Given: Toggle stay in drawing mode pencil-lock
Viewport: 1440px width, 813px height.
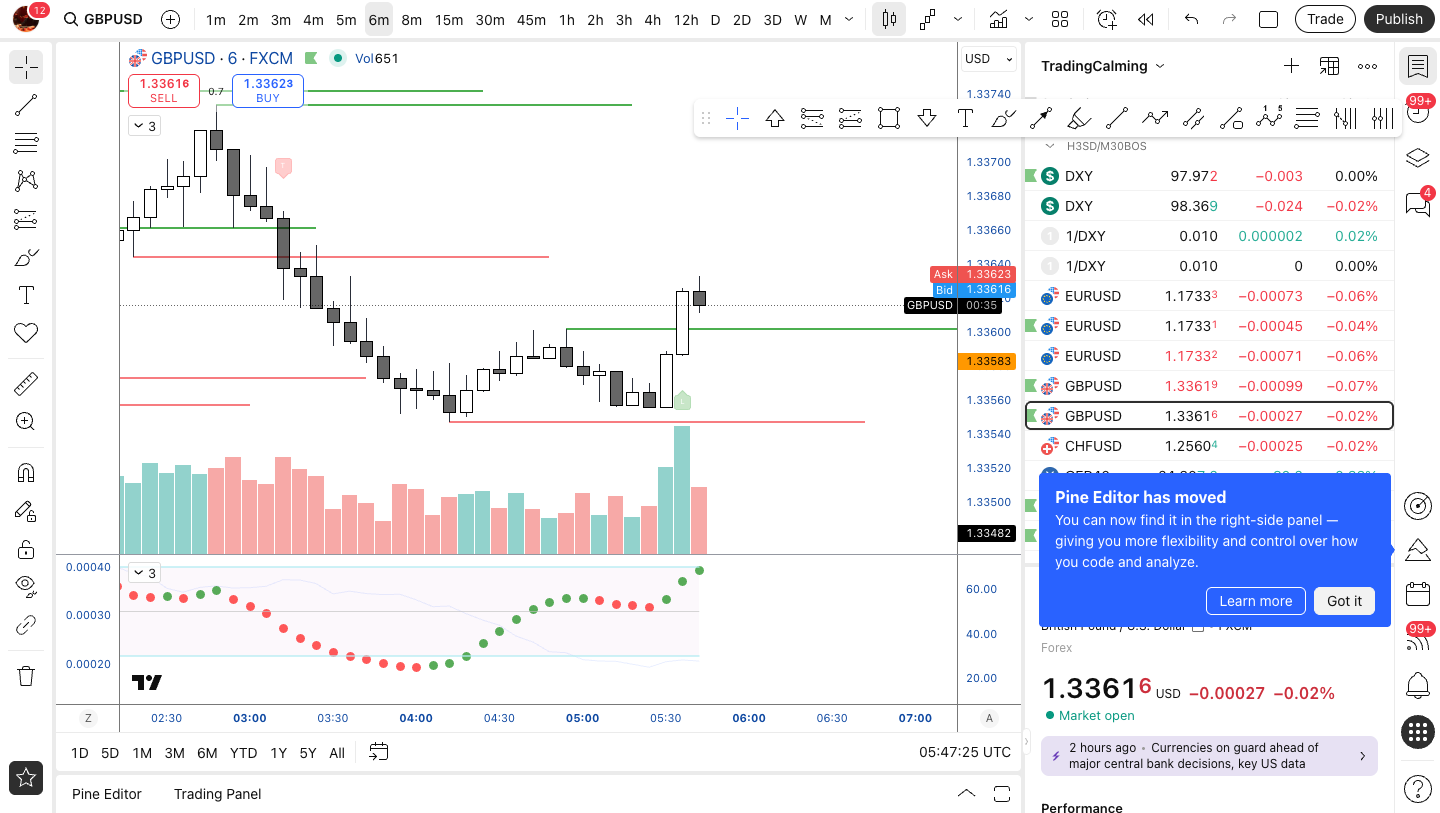Looking at the screenshot, I should 26,511.
